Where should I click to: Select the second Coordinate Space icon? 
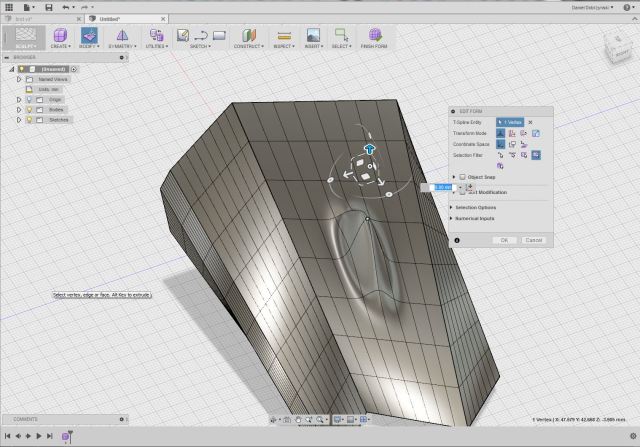[x=512, y=144]
